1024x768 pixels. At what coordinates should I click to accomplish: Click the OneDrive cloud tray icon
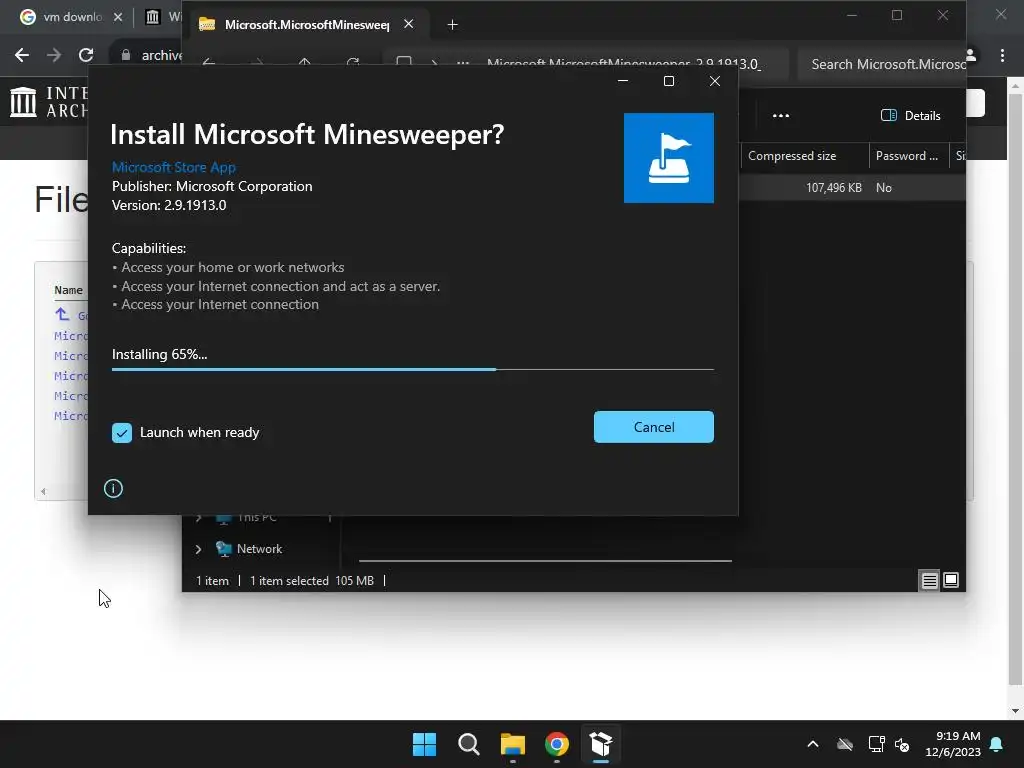(844, 744)
